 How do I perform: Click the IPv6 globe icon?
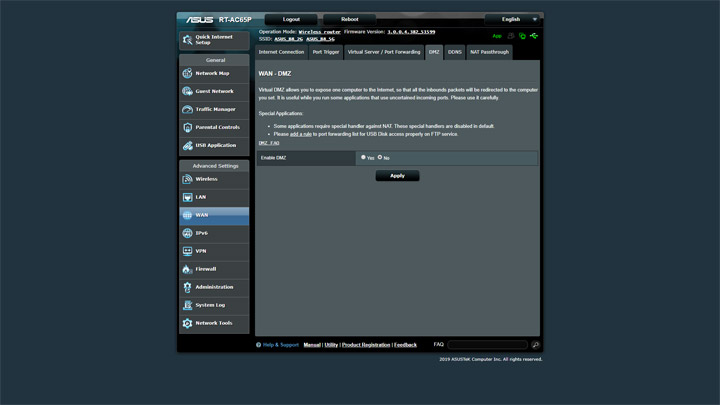(x=187, y=233)
